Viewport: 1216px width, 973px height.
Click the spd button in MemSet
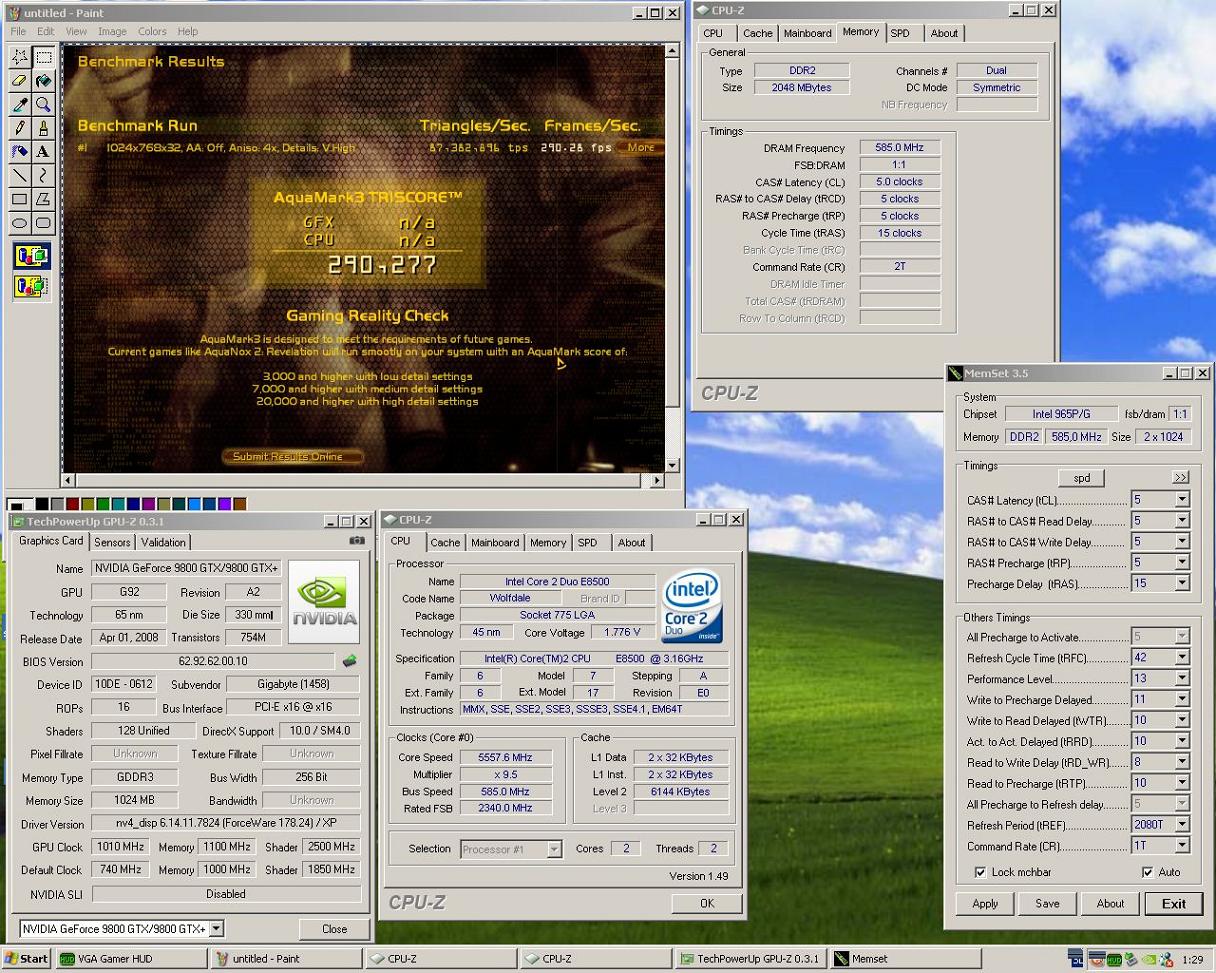(1081, 478)
